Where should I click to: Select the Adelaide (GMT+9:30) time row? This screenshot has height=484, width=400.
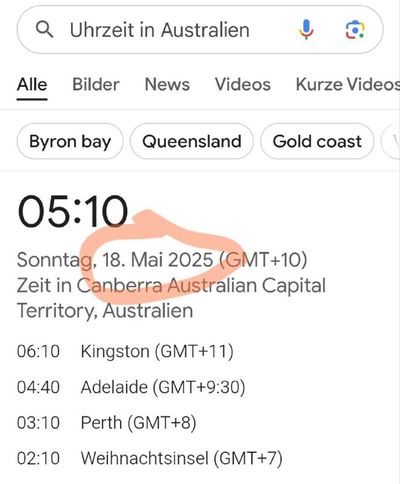pos(131,387)
